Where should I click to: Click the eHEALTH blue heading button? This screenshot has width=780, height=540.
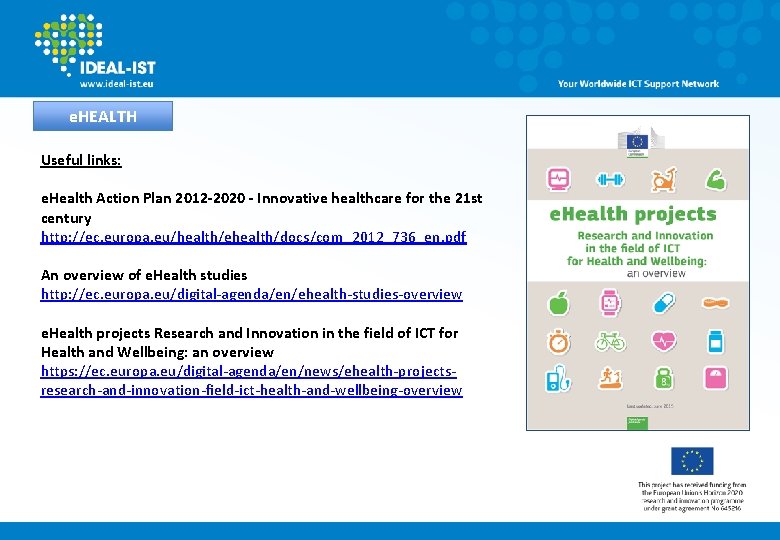(103, 116)
